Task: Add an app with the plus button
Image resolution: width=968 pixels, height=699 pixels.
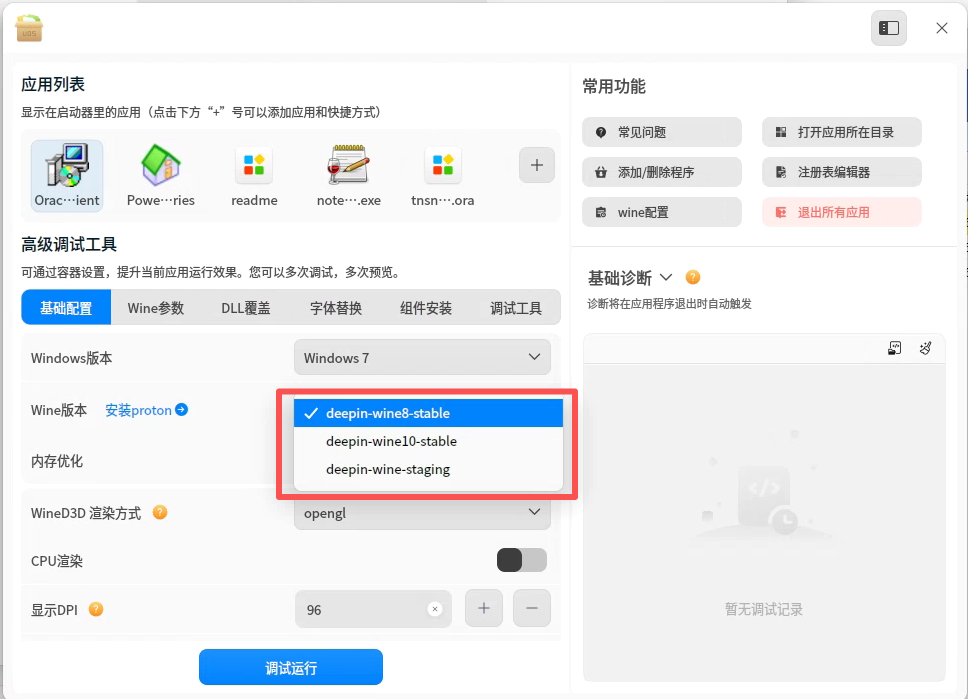Action: click(x=536, y=165)
